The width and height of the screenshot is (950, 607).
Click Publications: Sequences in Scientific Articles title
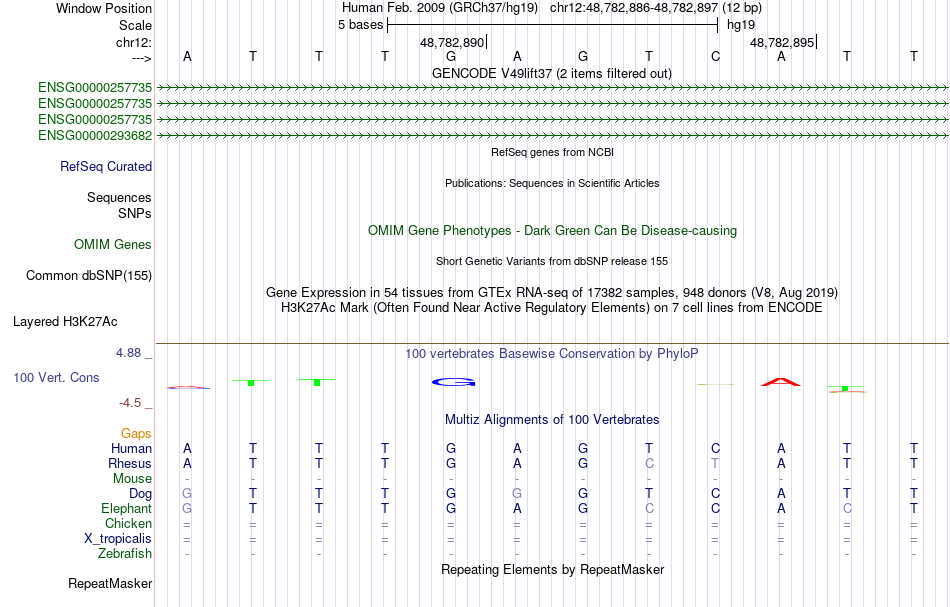pyautogui.click(x=552, y=184)
